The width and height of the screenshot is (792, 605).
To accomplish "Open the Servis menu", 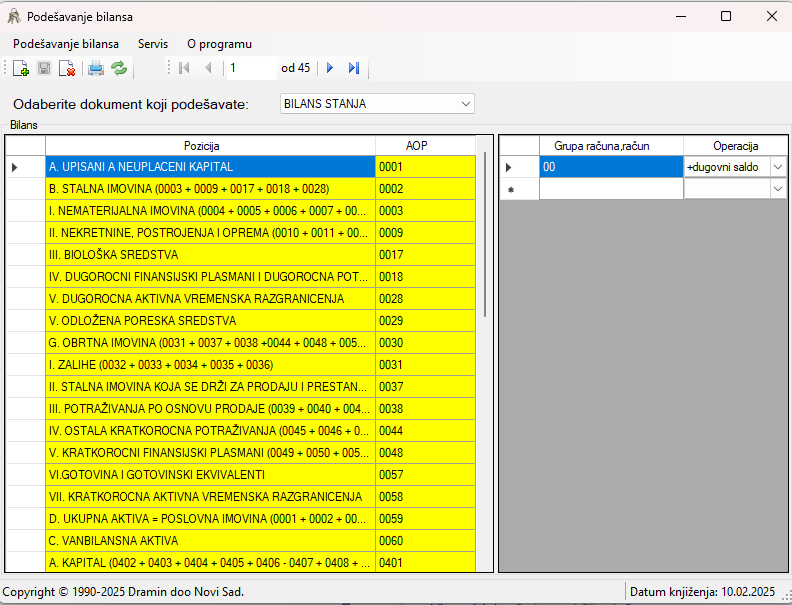I will point(153,44).
